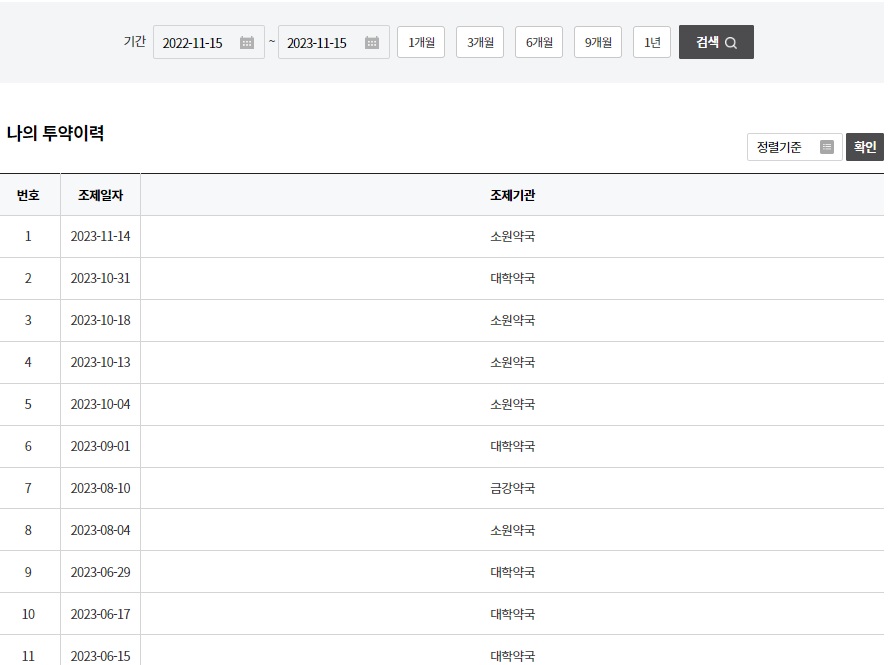Click 소원약국 in the 2023-08-04 row
The image size is (889, 665).
pos(513,530)
